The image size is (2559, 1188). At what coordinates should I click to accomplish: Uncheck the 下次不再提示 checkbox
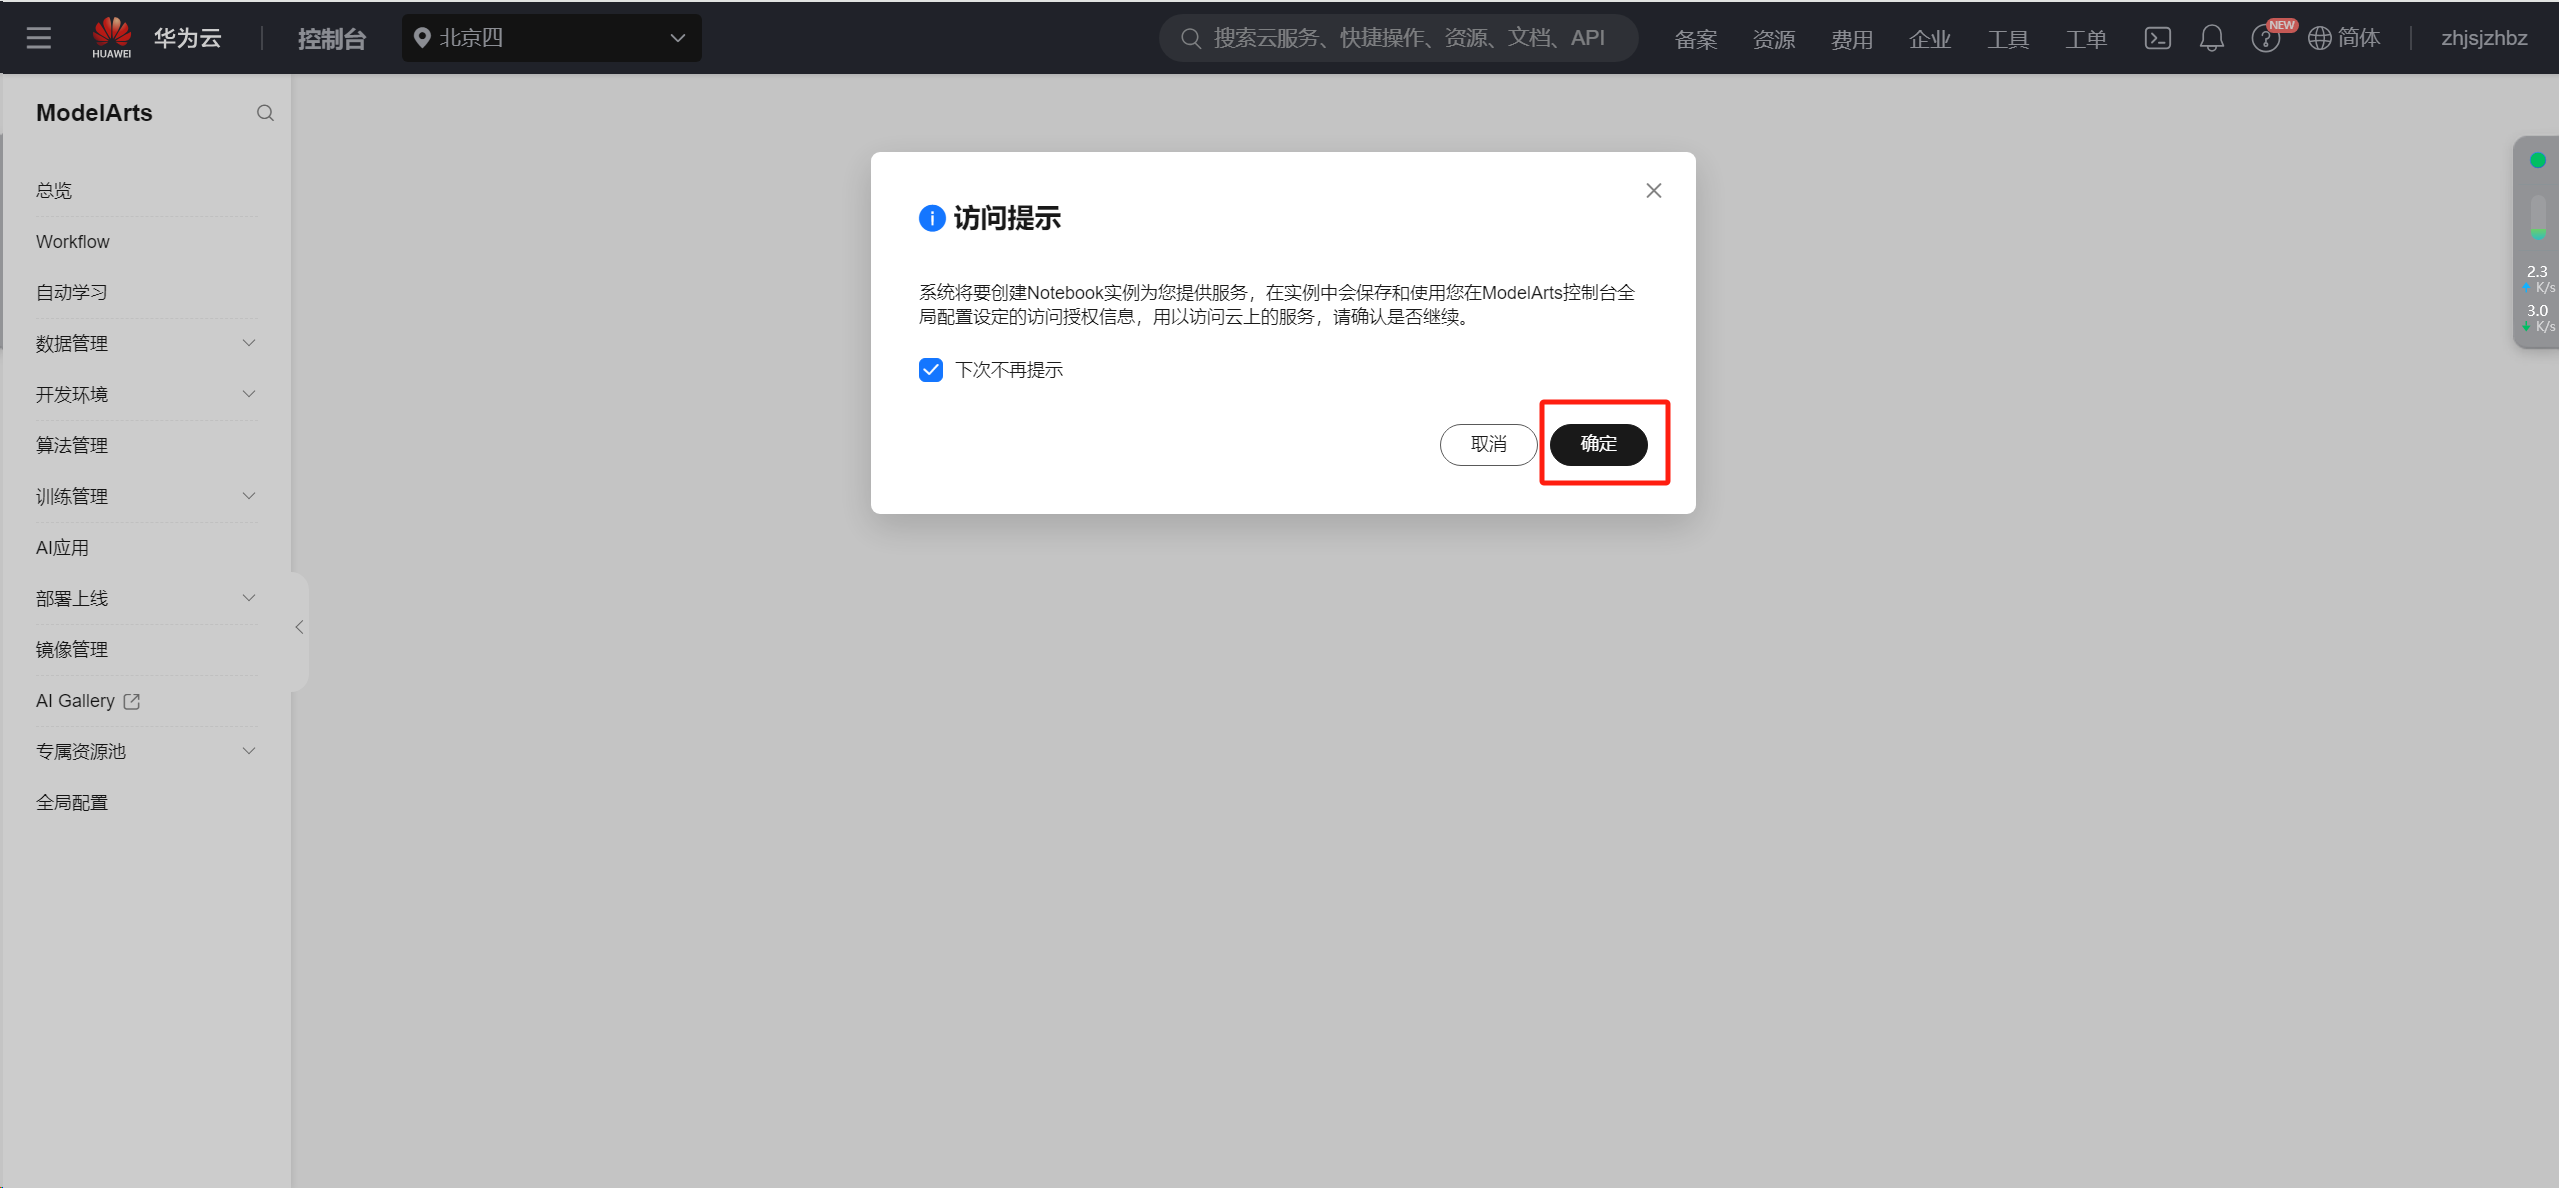click(x=931, y=370)
